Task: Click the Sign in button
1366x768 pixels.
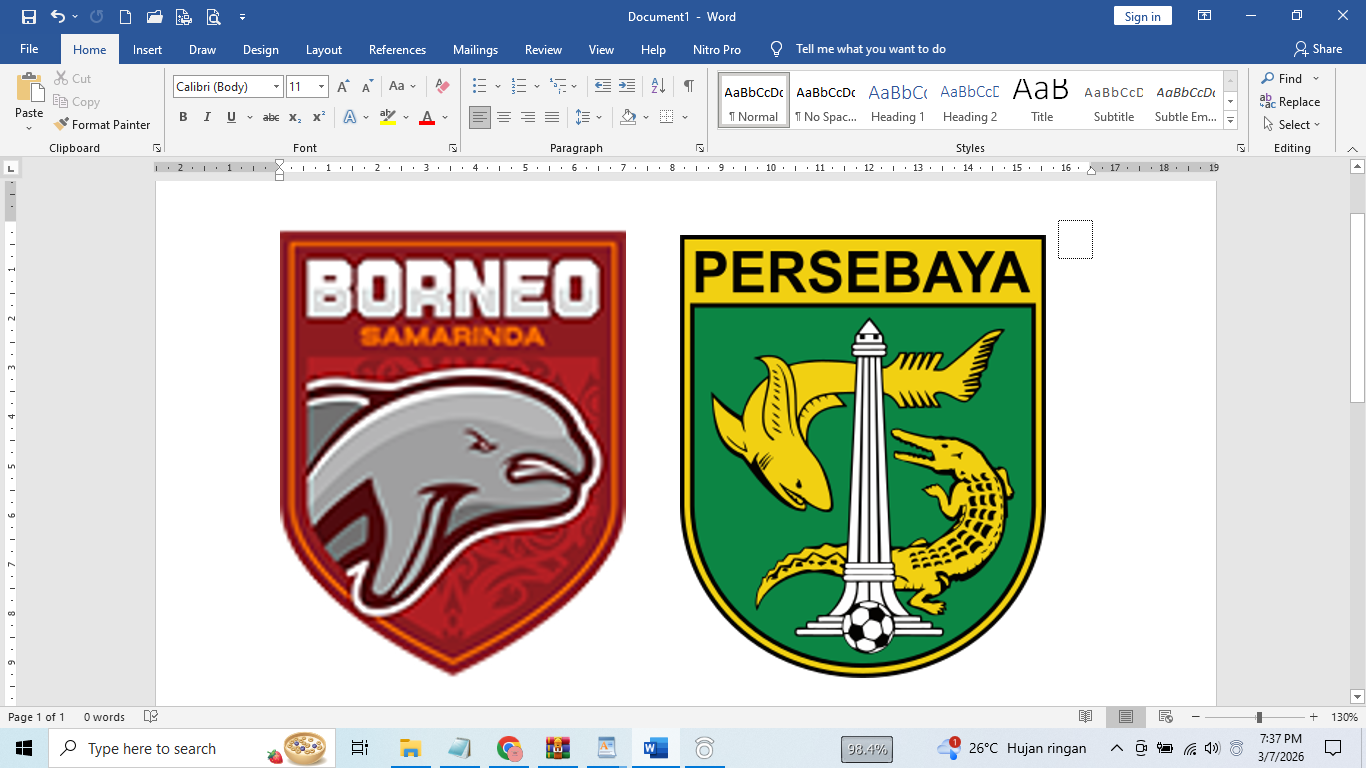Action: (x=1143, y=17)
